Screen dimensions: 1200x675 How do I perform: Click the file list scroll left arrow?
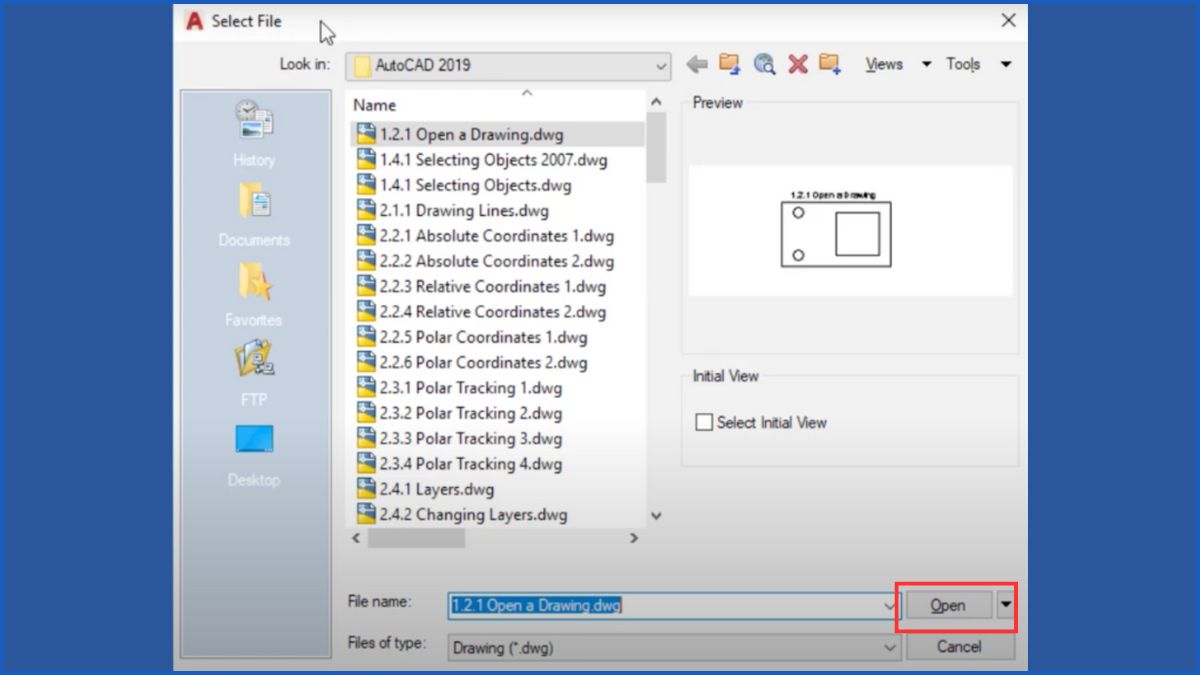pyautogui.click(x=357, y=537)
